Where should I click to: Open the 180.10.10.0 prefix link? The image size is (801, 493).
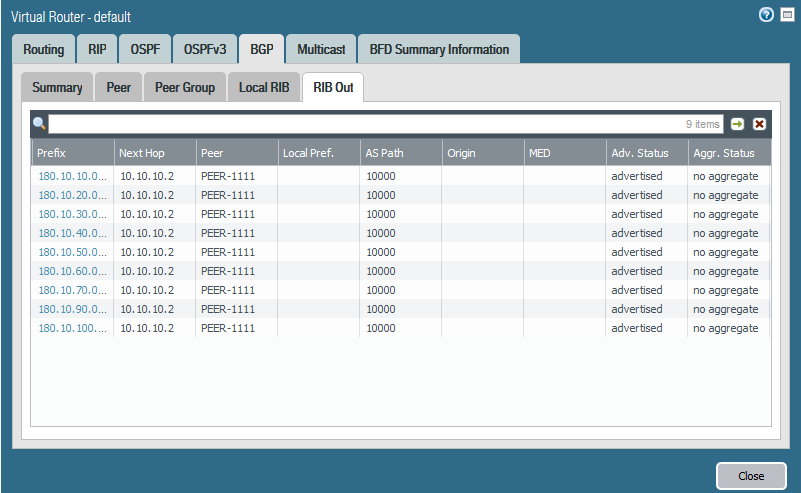pos(72,176)
